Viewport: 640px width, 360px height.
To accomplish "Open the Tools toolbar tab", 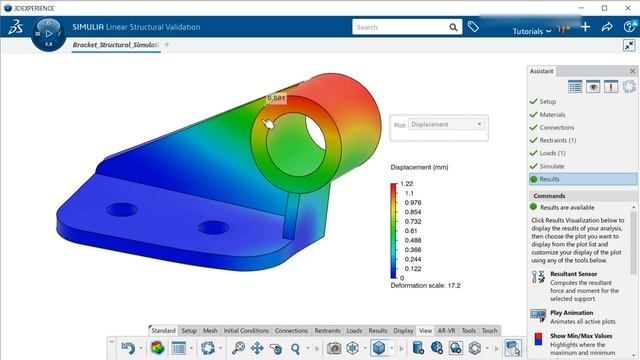I will click(469, 331).
